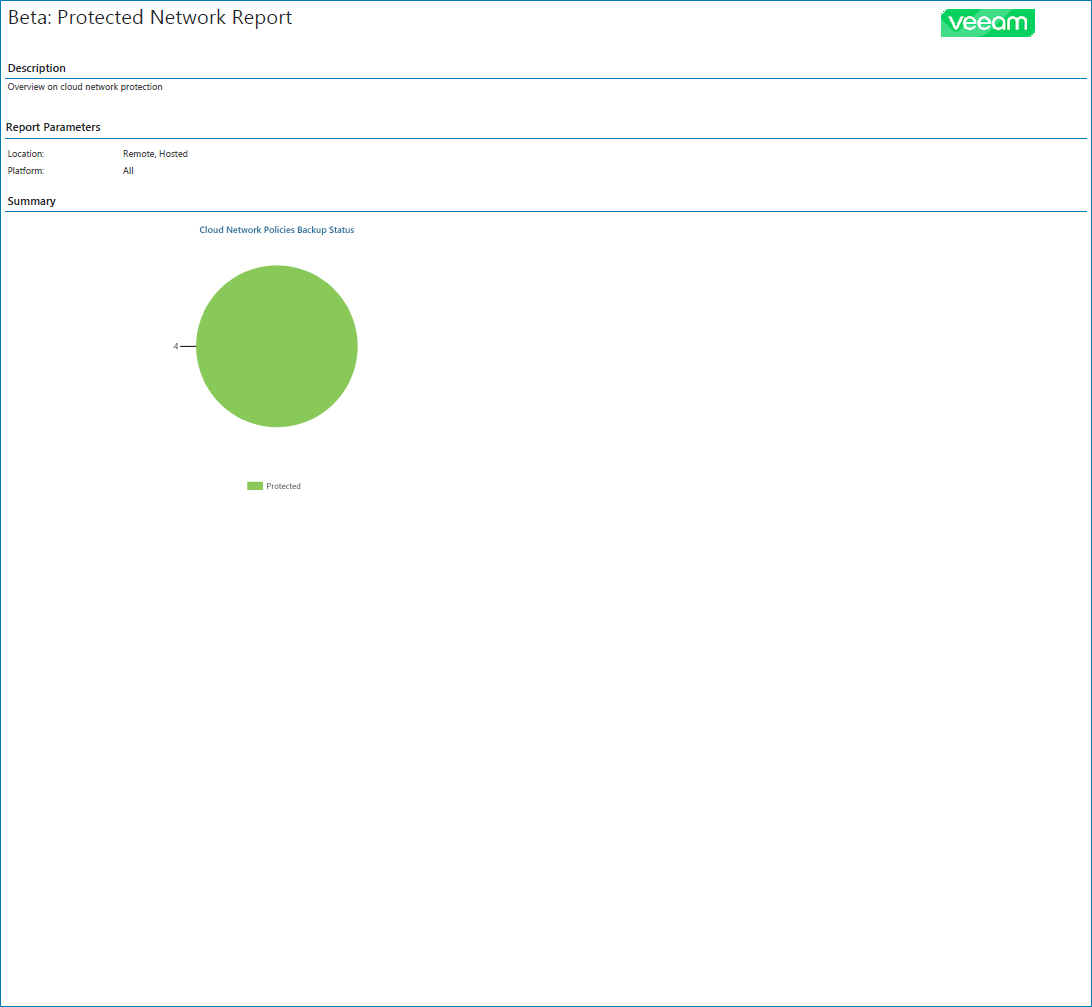This screenshot has width=1092, height=1007.
Task: Select the Summary section heading
Action: click(x=31, y=201)
